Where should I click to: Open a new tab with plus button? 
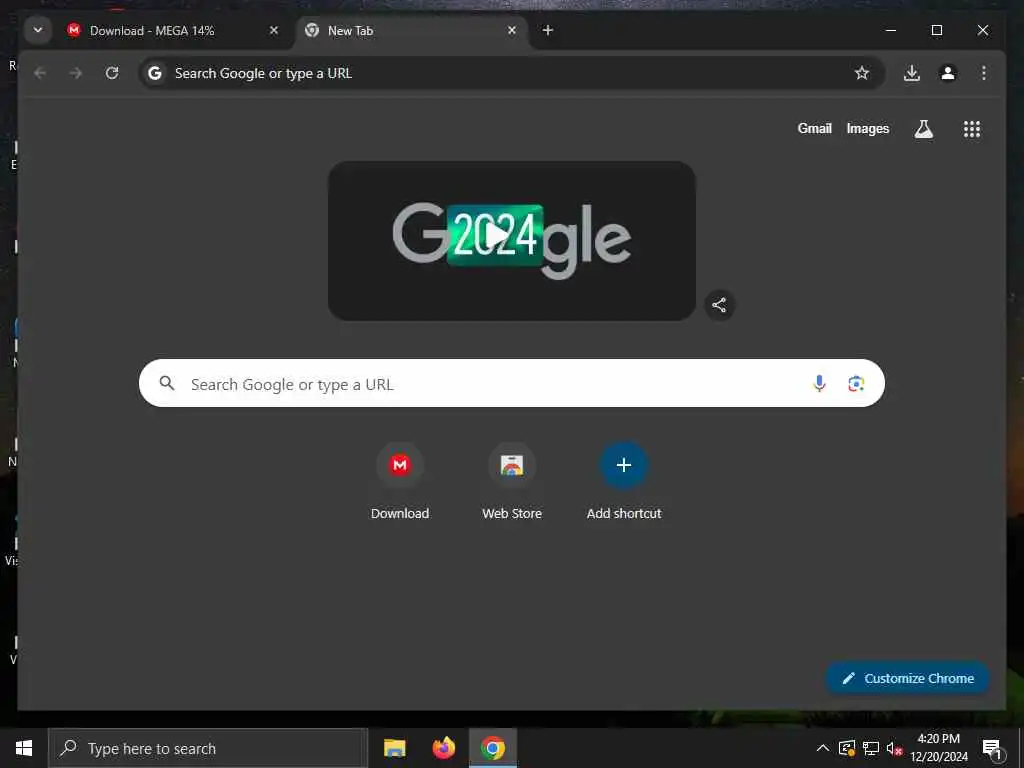coord(548,30)
